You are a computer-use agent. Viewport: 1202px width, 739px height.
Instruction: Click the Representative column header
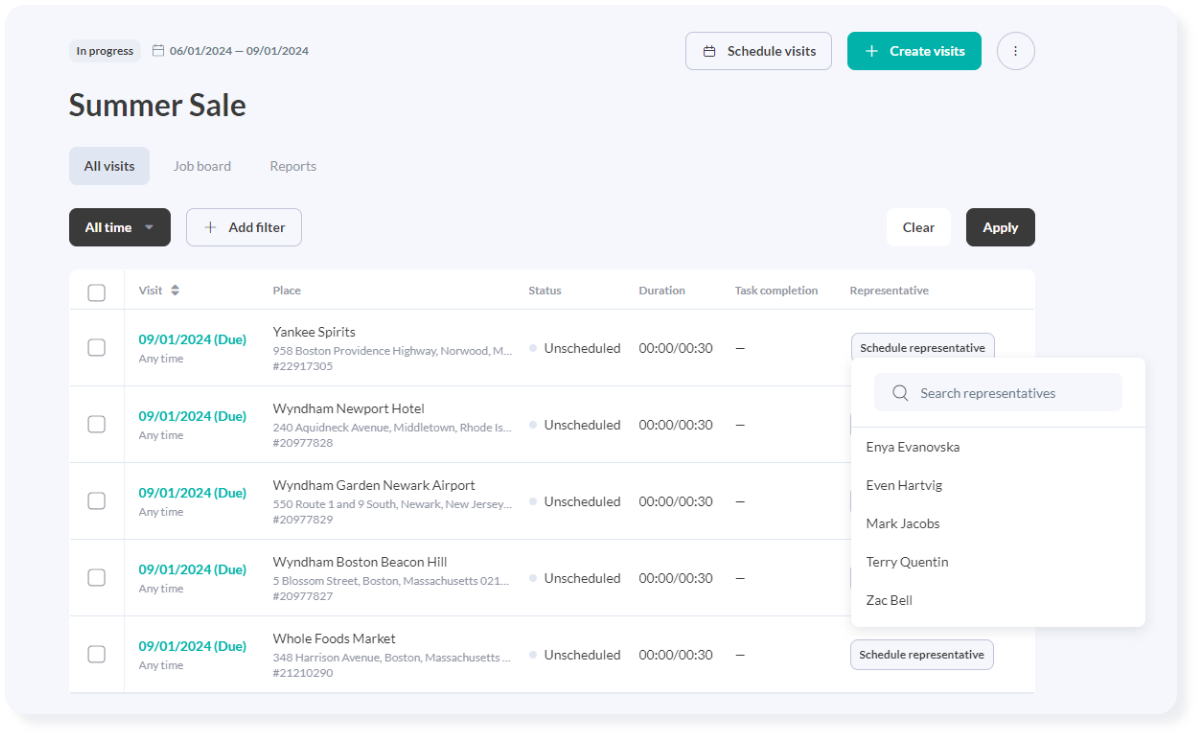[889, 291]
